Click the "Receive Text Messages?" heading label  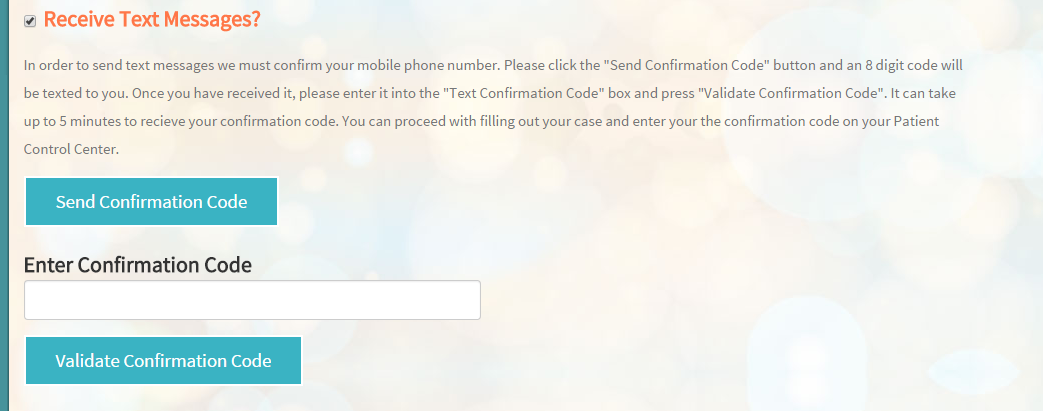(x=152, y=19)
